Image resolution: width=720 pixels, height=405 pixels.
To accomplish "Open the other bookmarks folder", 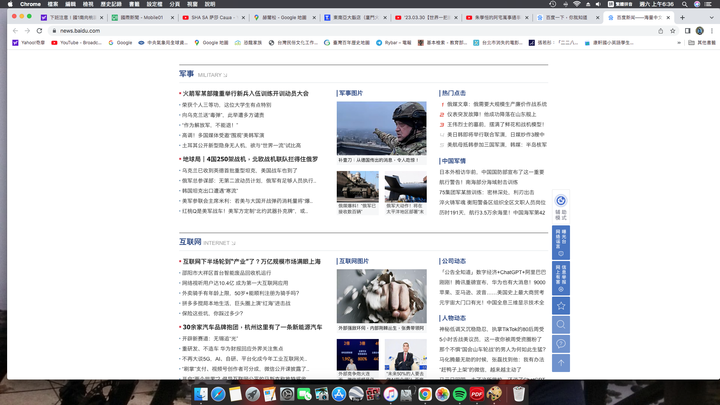I will tap(702, 43).
